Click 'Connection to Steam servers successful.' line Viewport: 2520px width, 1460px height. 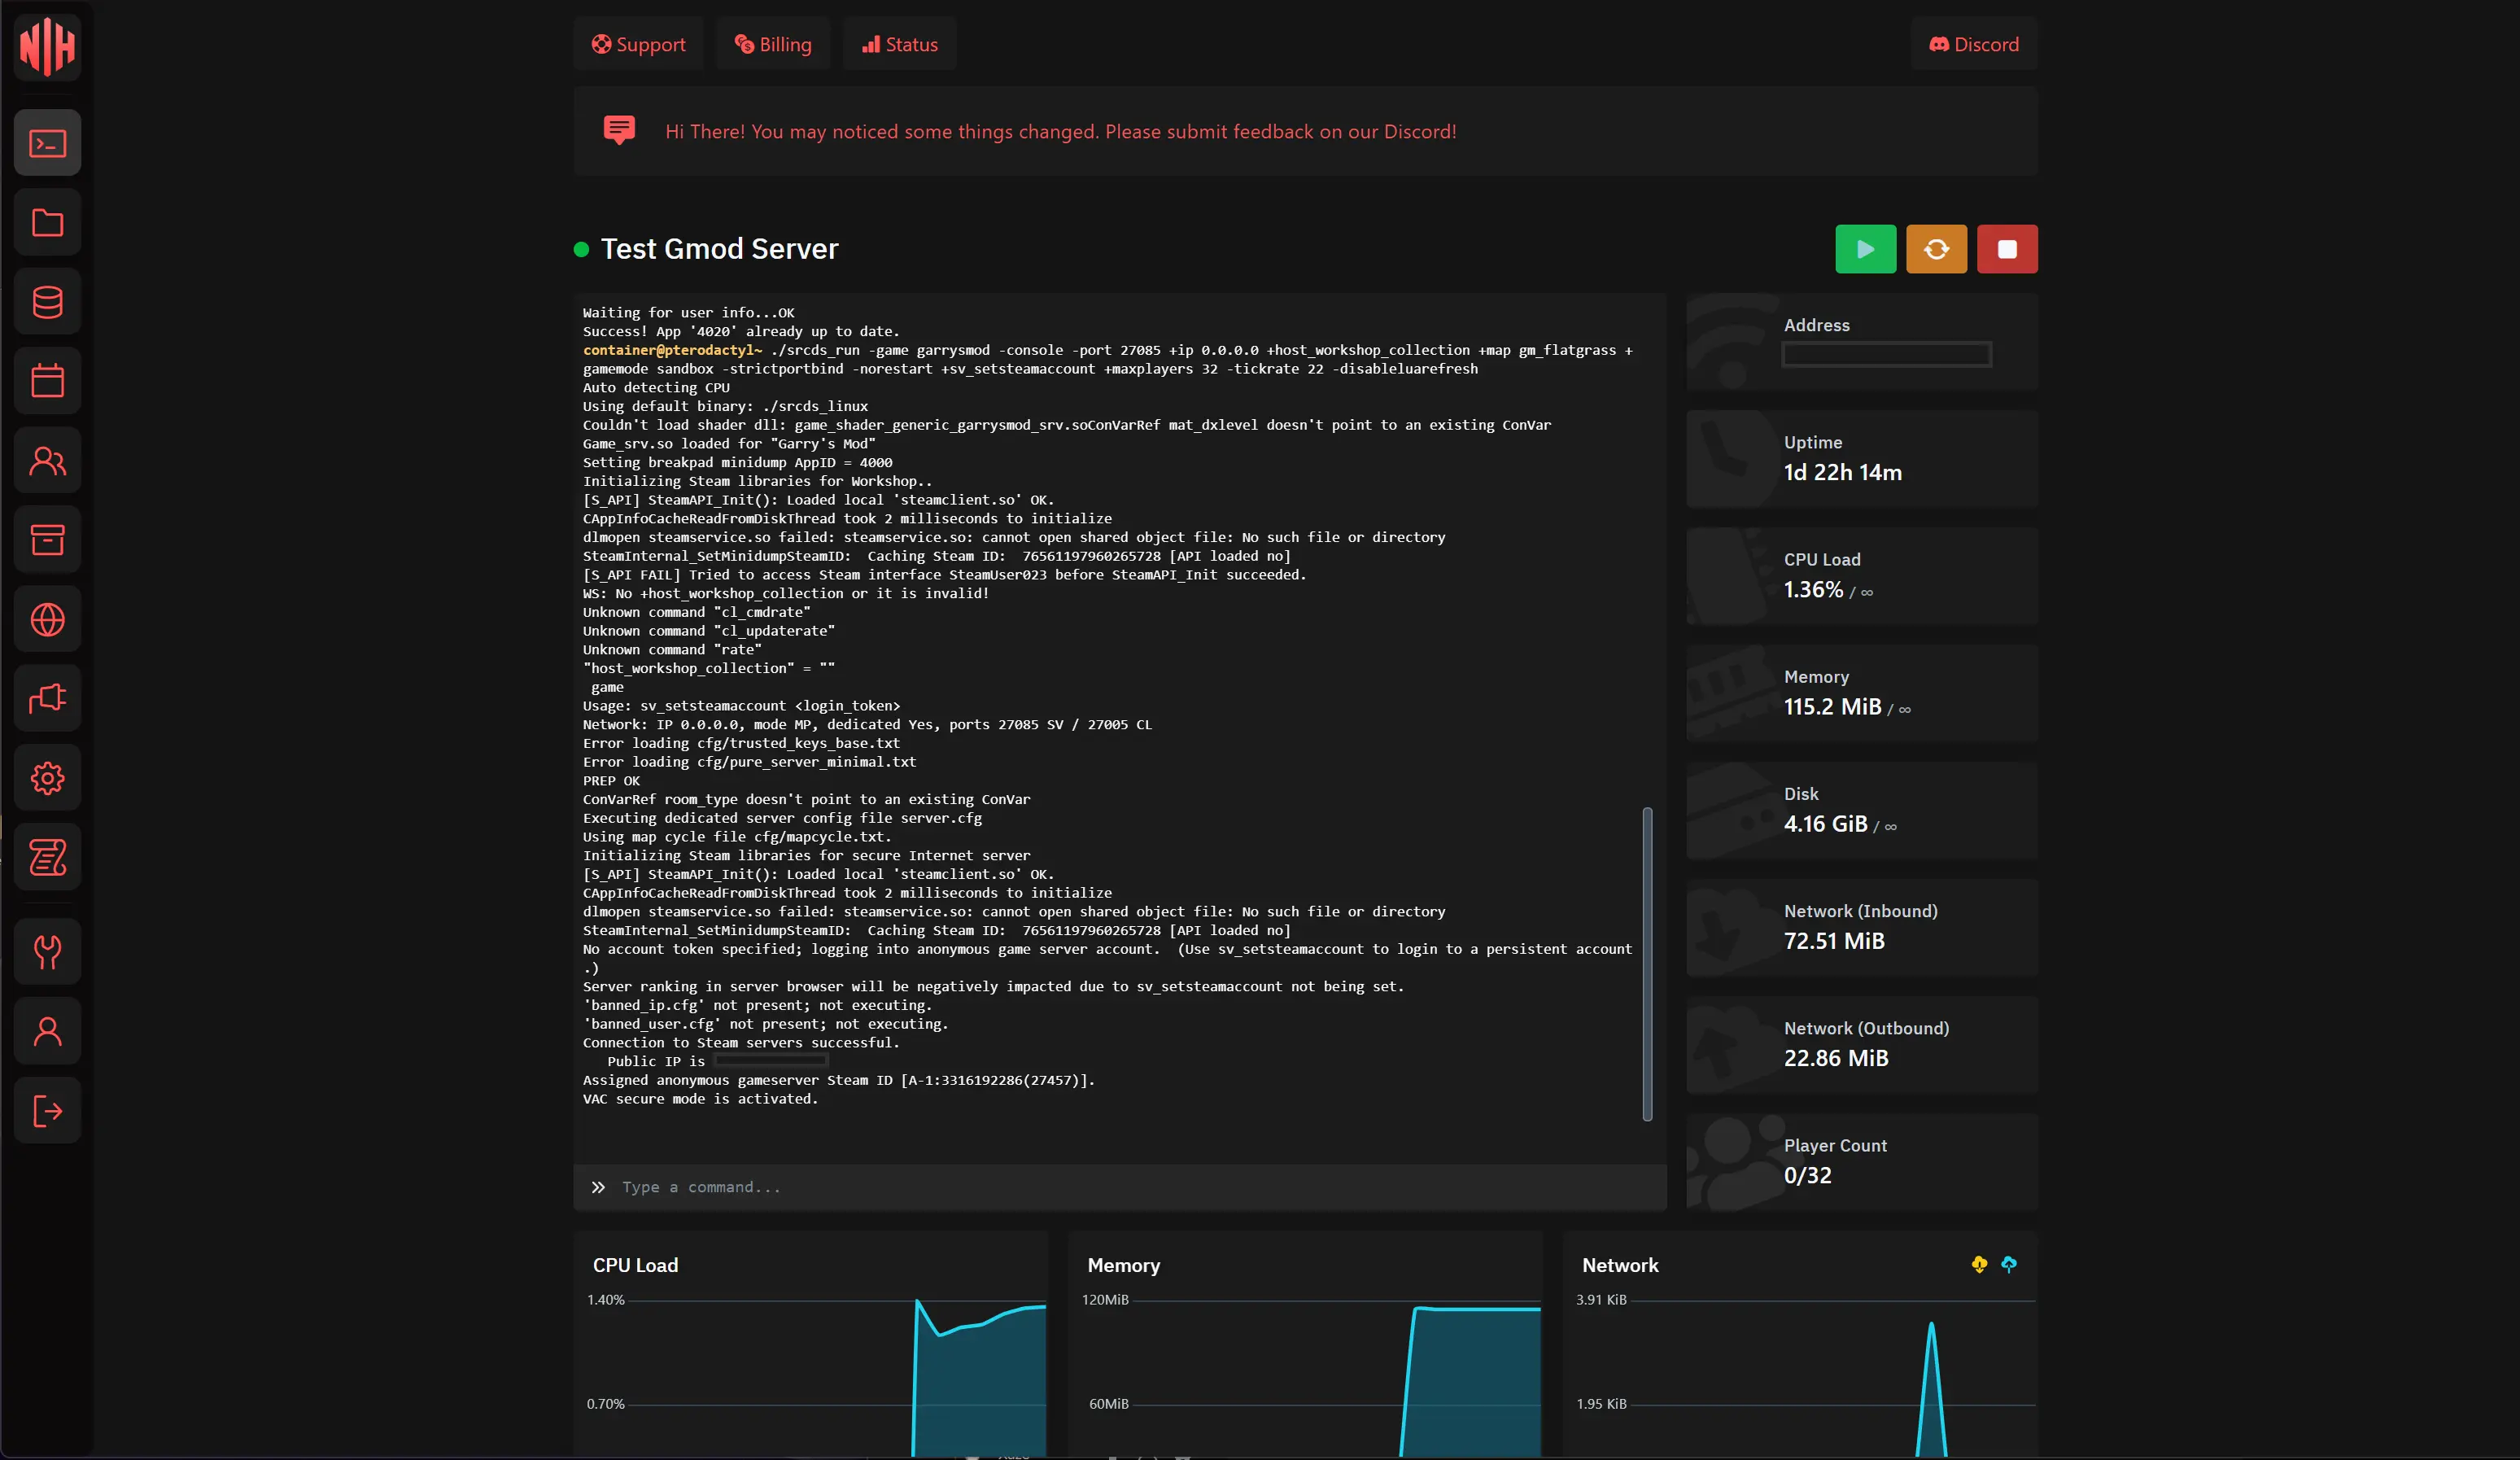click(741, 1043)
